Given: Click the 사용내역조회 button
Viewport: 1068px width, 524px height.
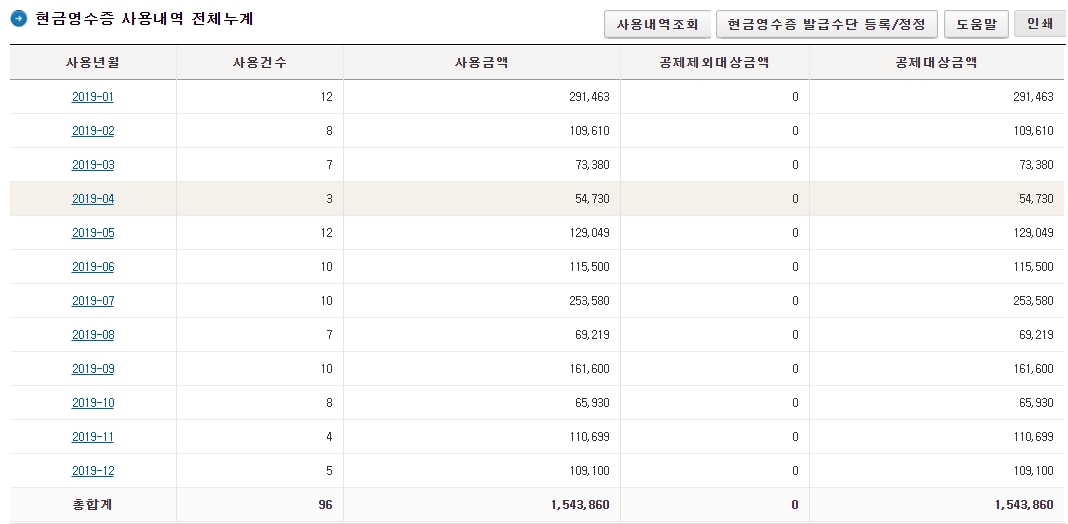Looking at the screenshot, I should point(657,25).
